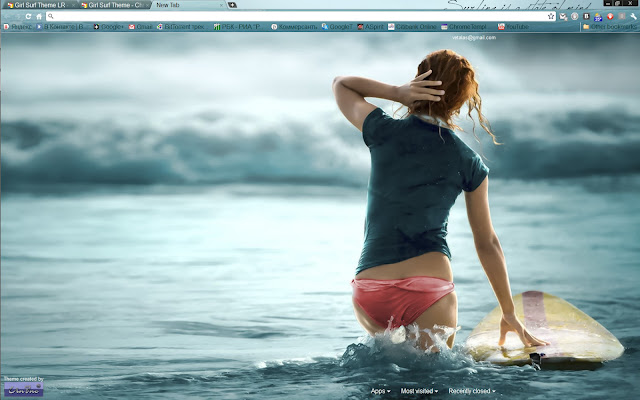This screenshot has width=640, height=400.
Task: Open the Google Translate bookmark
Action: pos(337,27)
